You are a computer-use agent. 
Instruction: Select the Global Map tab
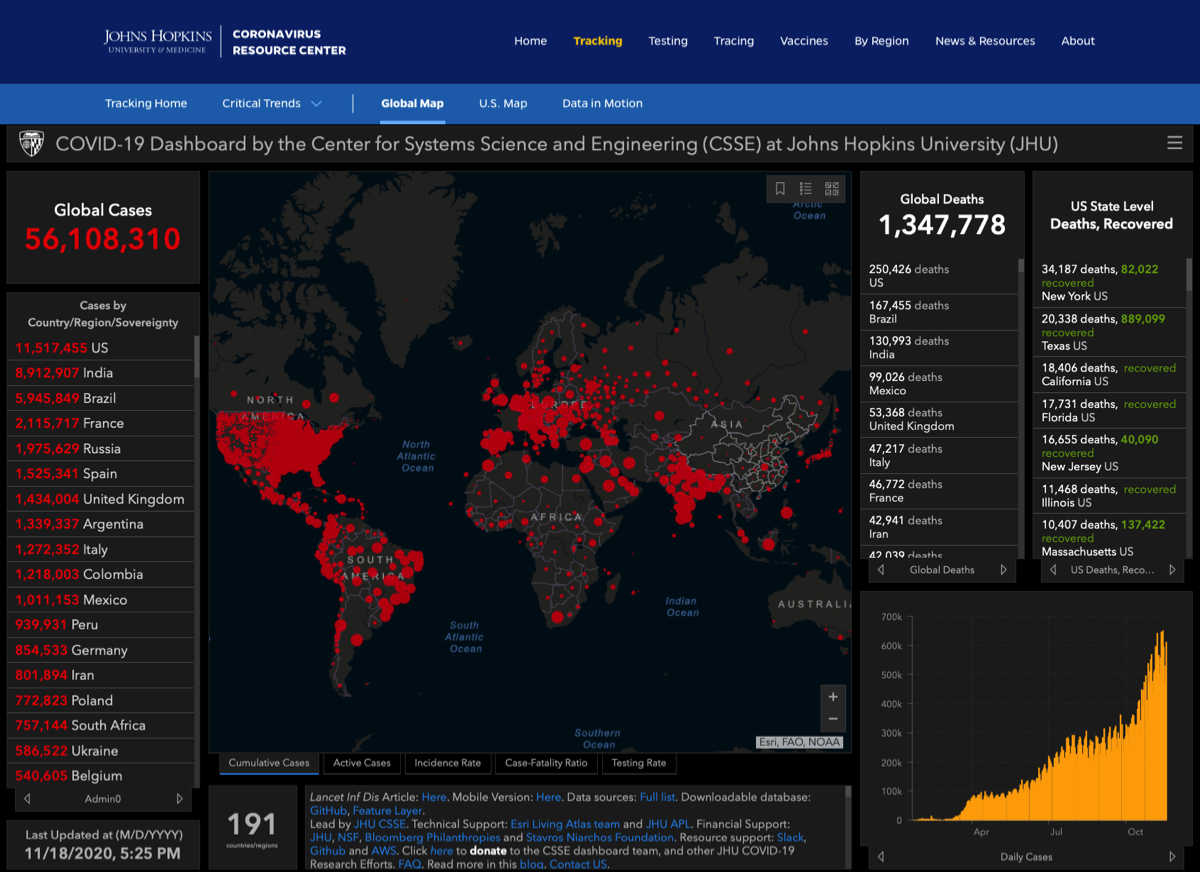point(412,103)
